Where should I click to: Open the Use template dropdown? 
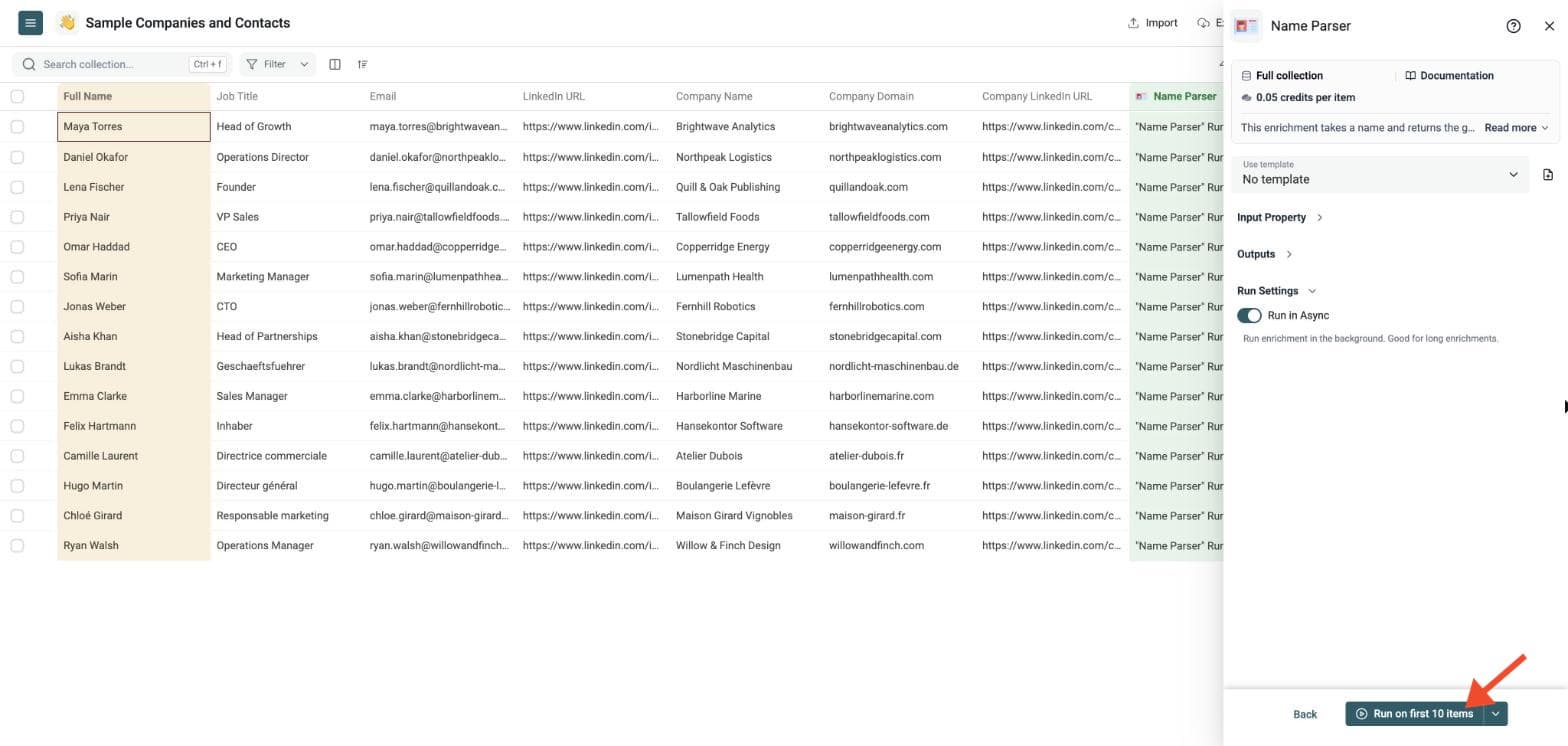pyautogui.click(x=1380, y=174)
